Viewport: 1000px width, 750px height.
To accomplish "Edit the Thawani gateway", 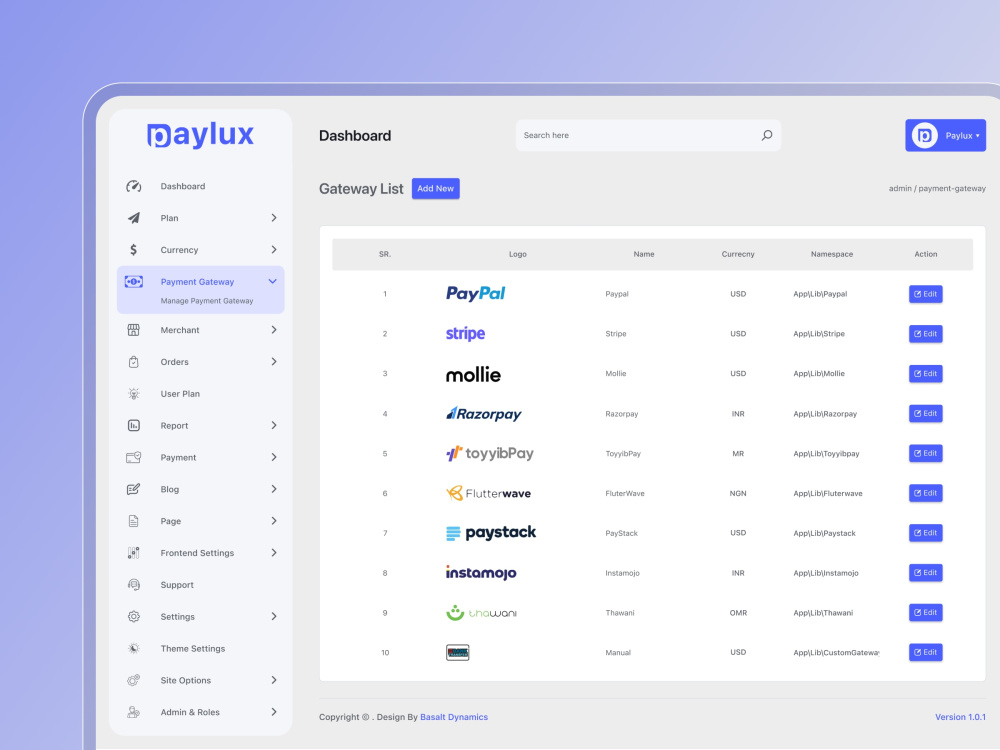I will [925, 612].
